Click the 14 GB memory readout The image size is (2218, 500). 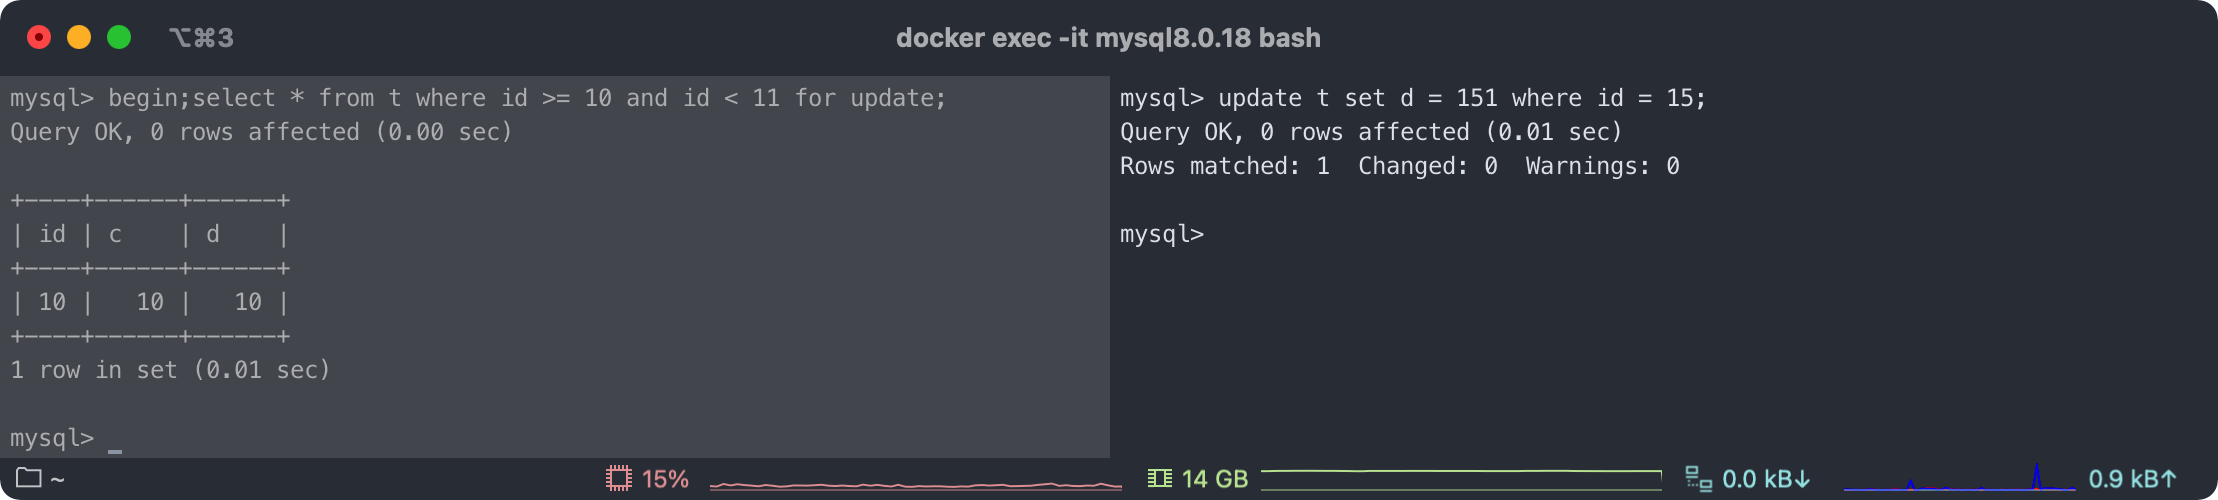1214,479
